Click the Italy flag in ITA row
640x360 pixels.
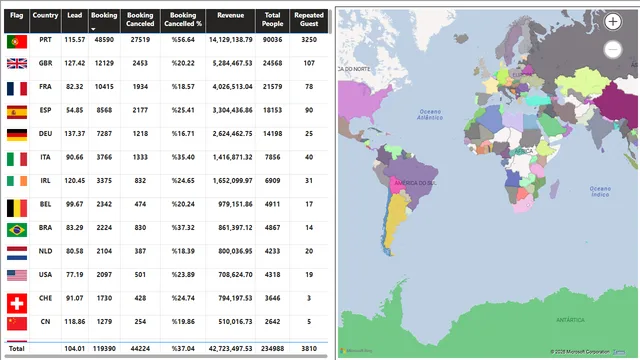17,159
